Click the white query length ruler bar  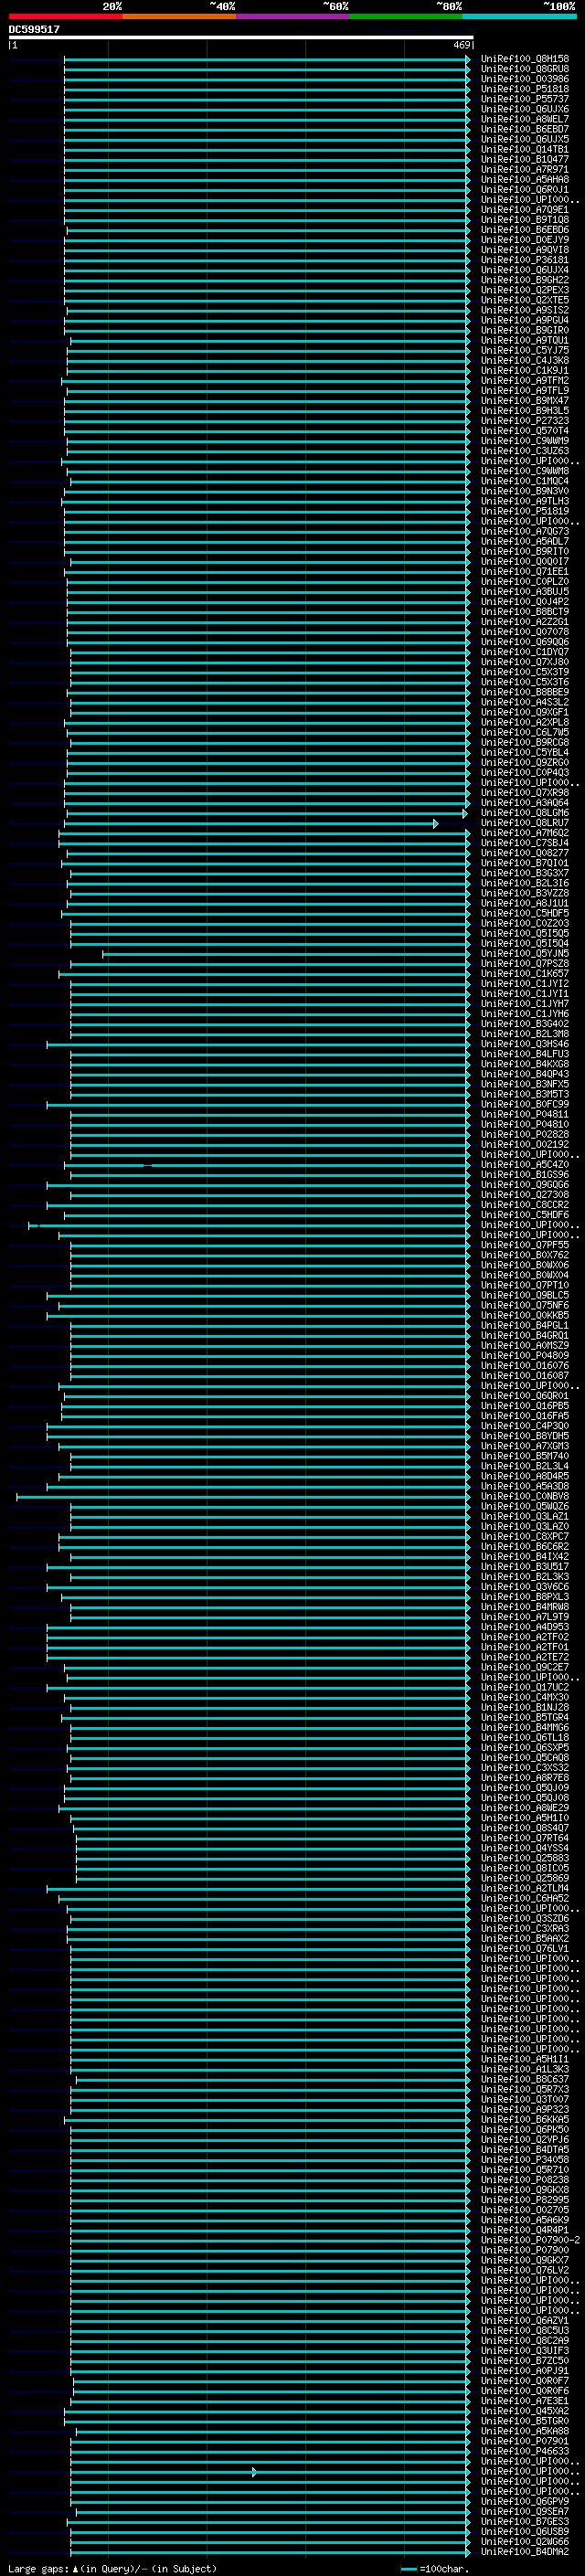coord(240,38)
